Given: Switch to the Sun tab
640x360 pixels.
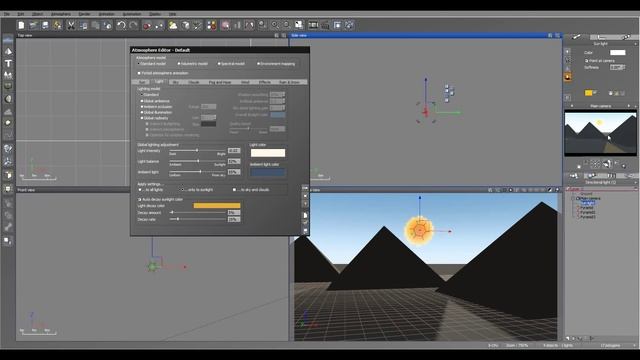Looking at the screenshot, I should point(141,82).
